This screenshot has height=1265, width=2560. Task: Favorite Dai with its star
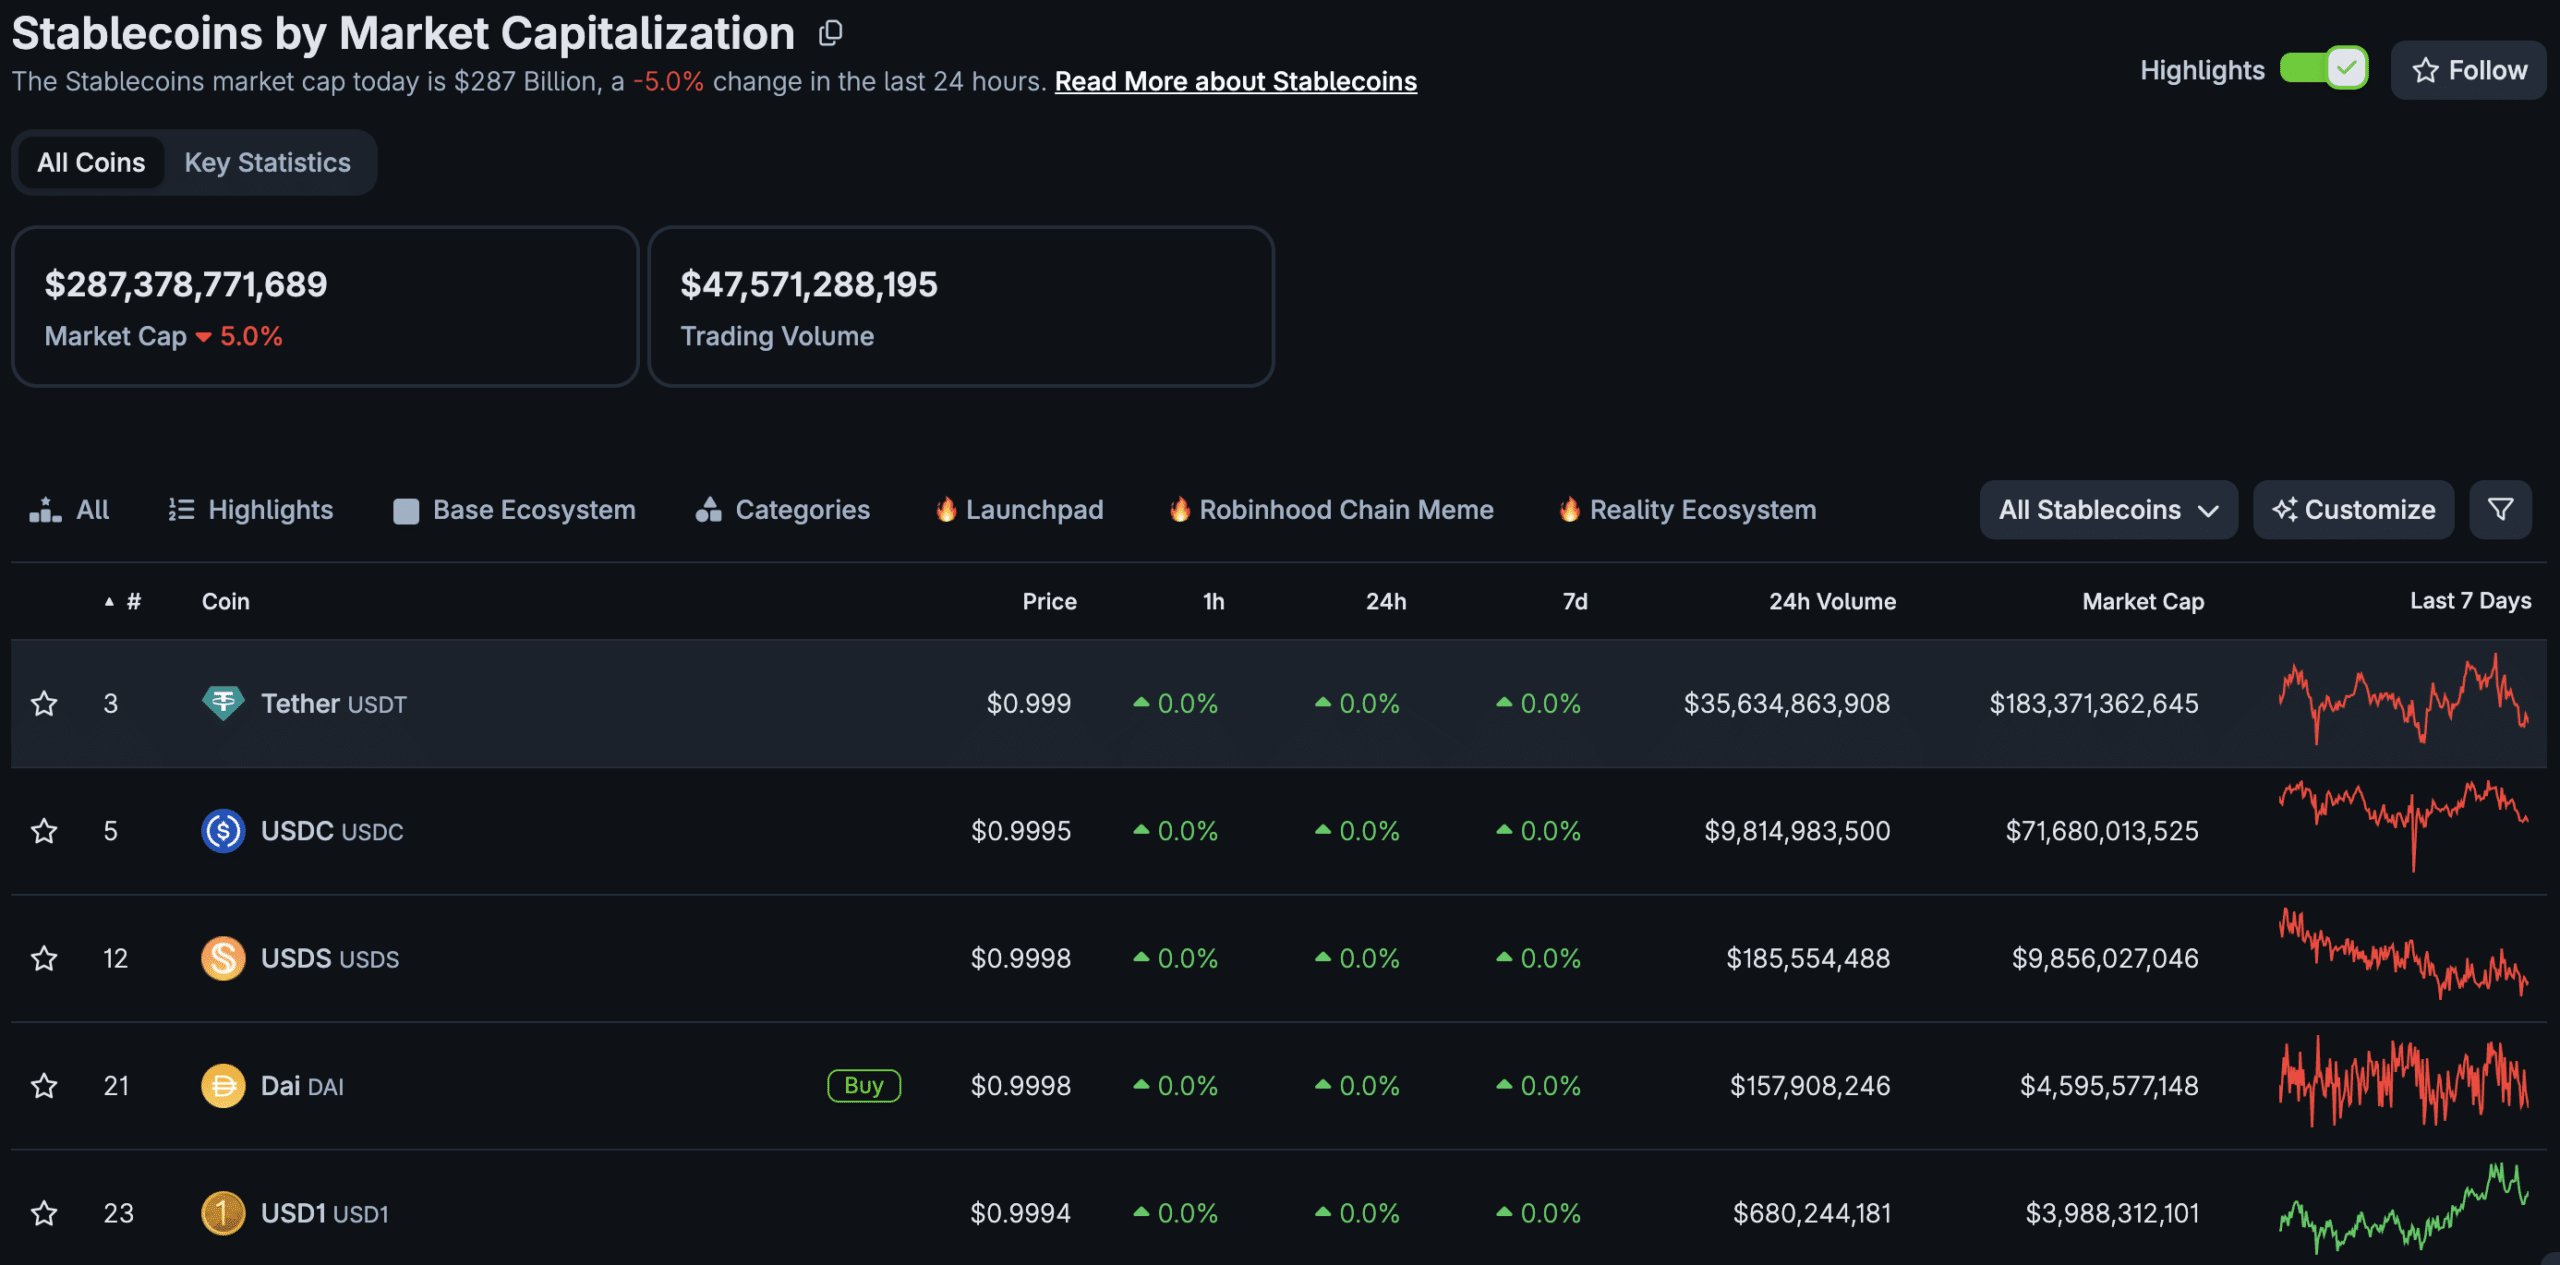[44, 1086]
